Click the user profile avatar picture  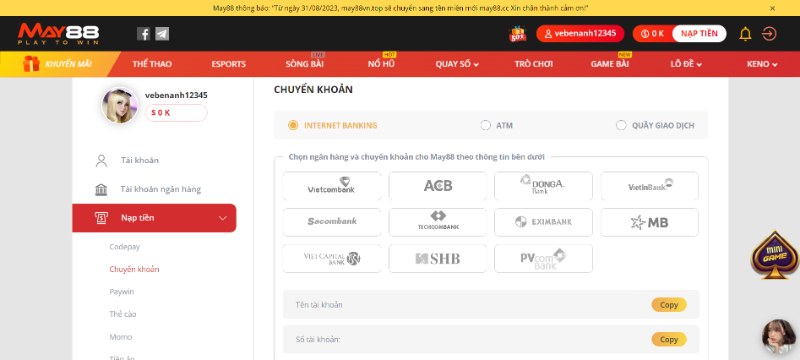click(119, 106)
